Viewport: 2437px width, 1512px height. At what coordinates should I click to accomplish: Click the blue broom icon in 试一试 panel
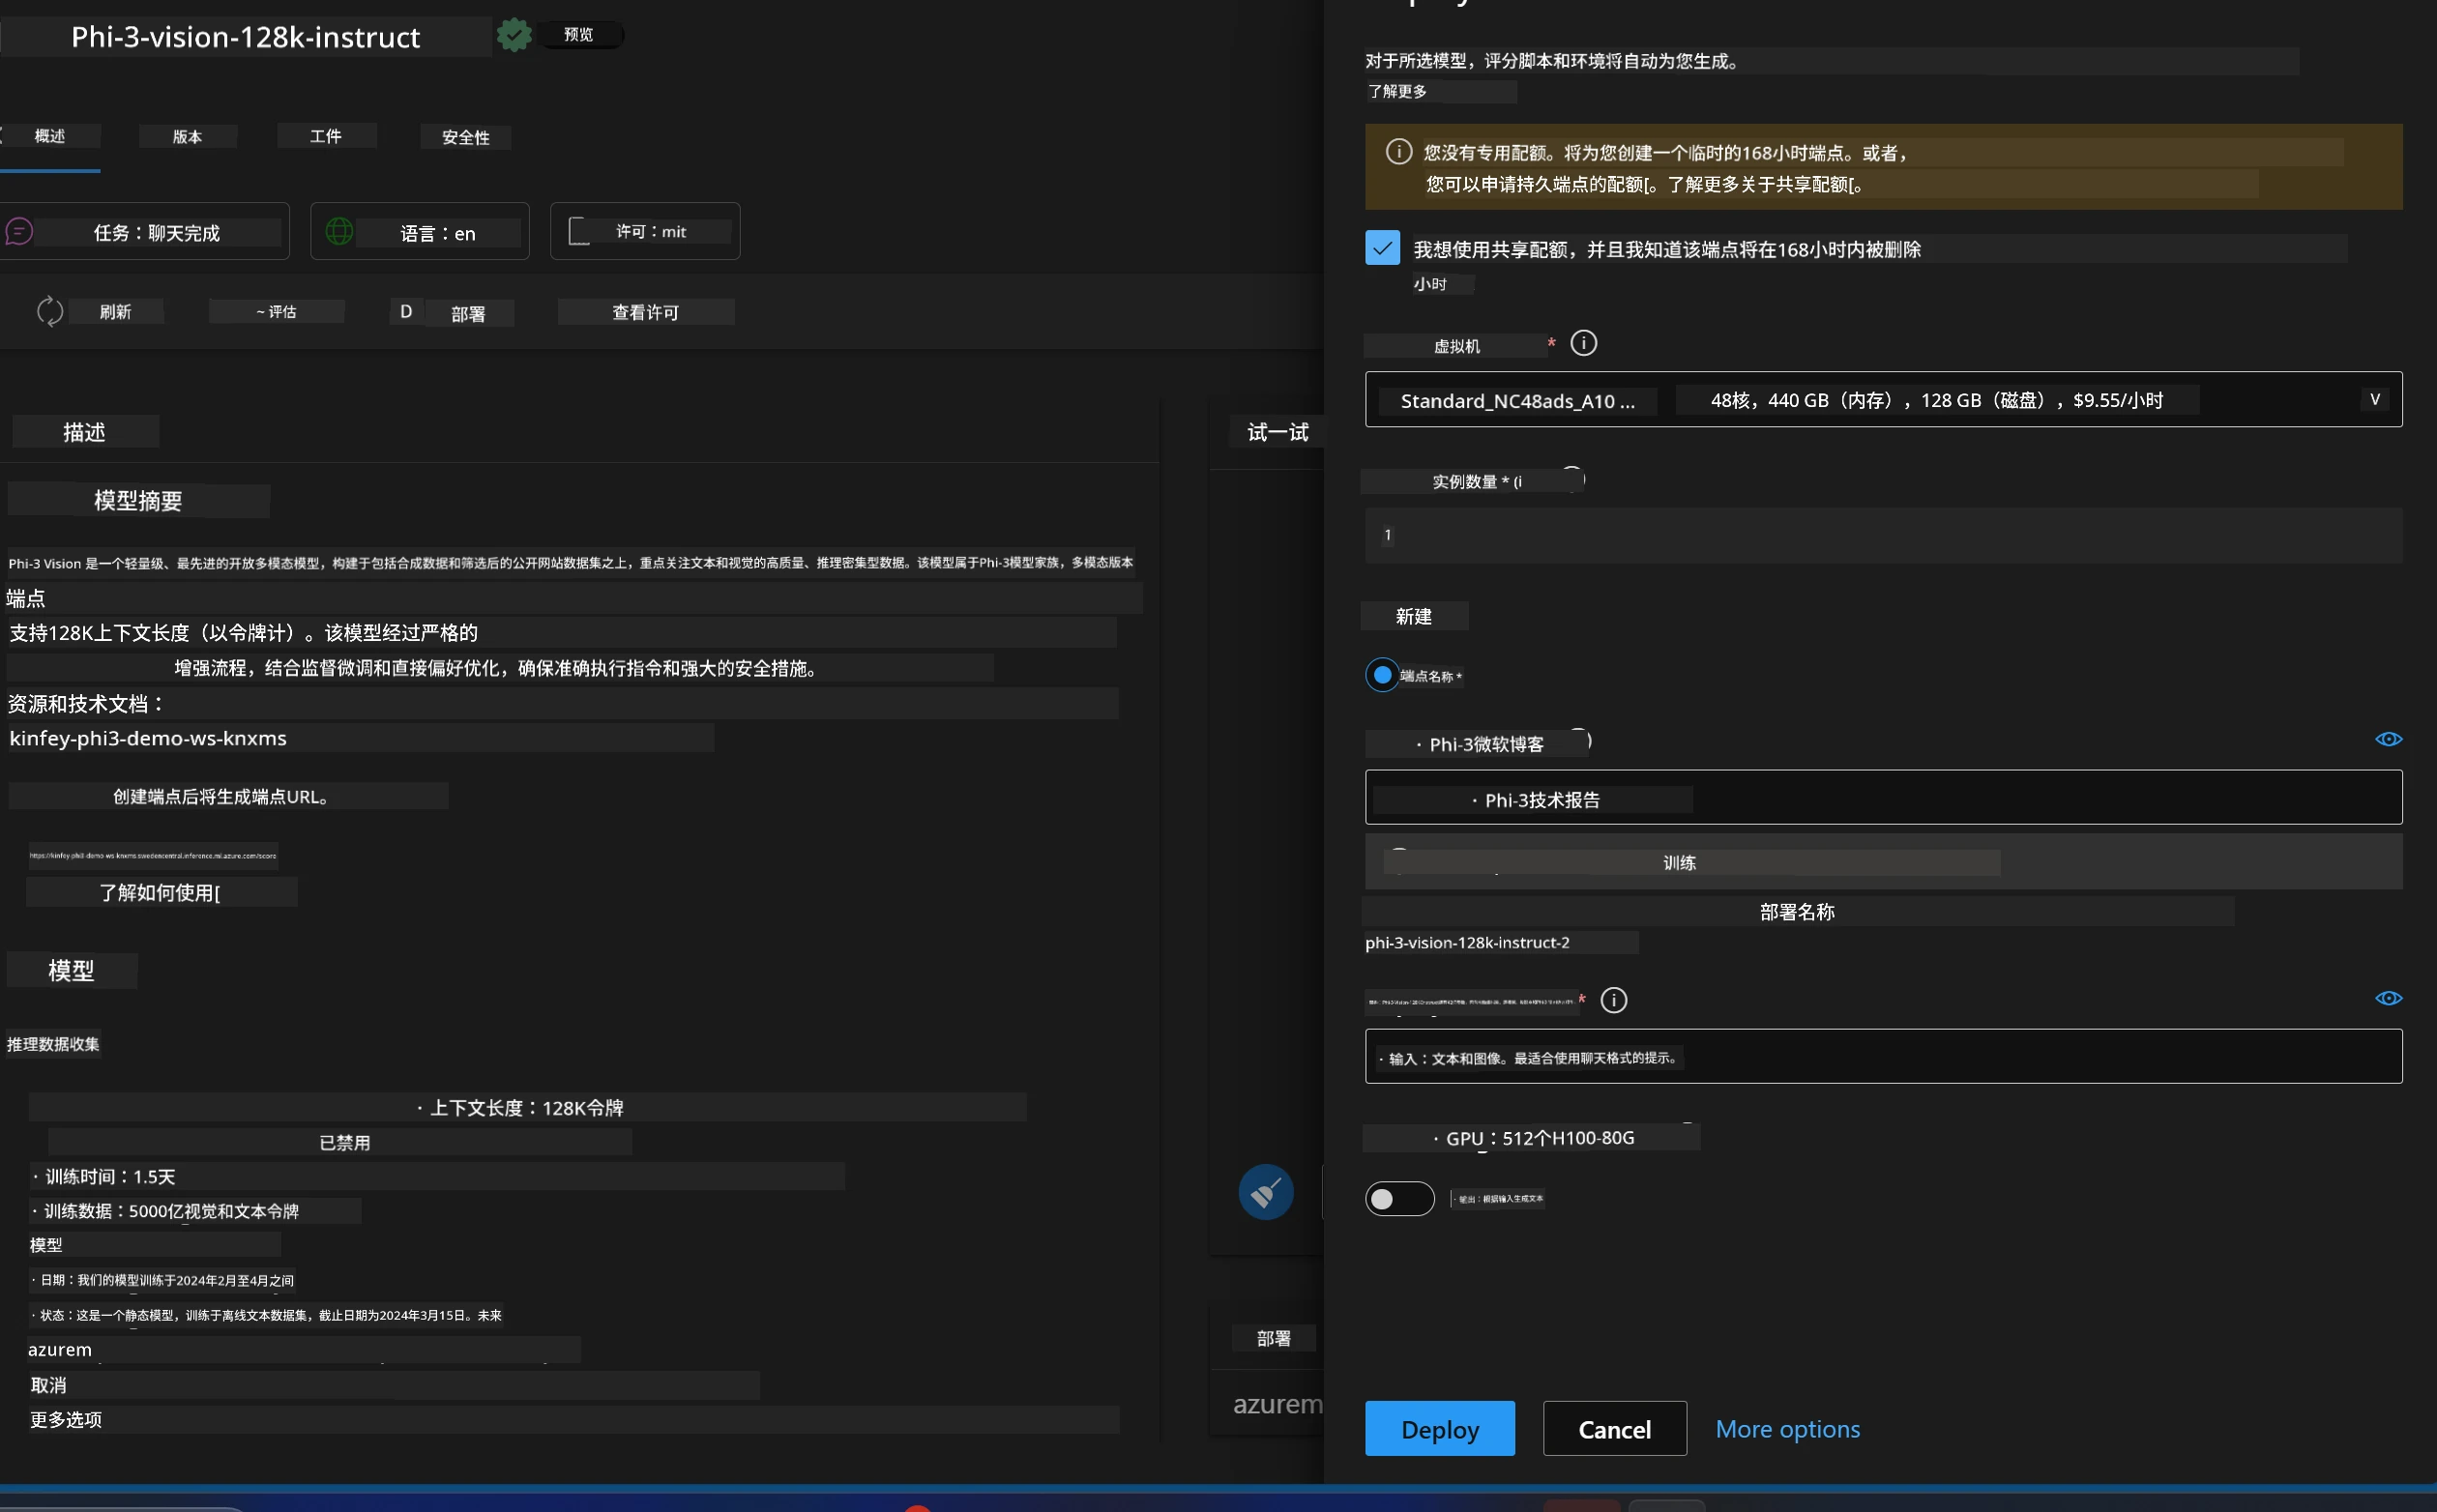tap(1265, 1191)
